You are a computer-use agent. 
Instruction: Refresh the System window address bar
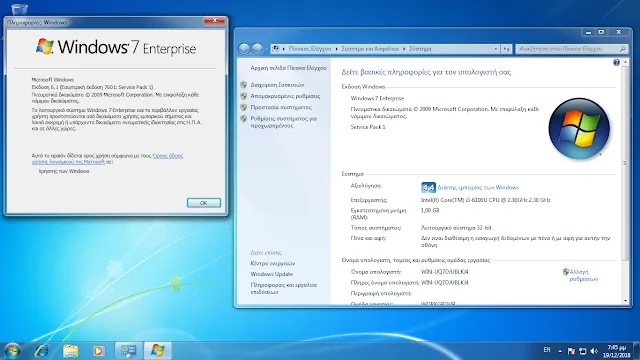[507, 49]
